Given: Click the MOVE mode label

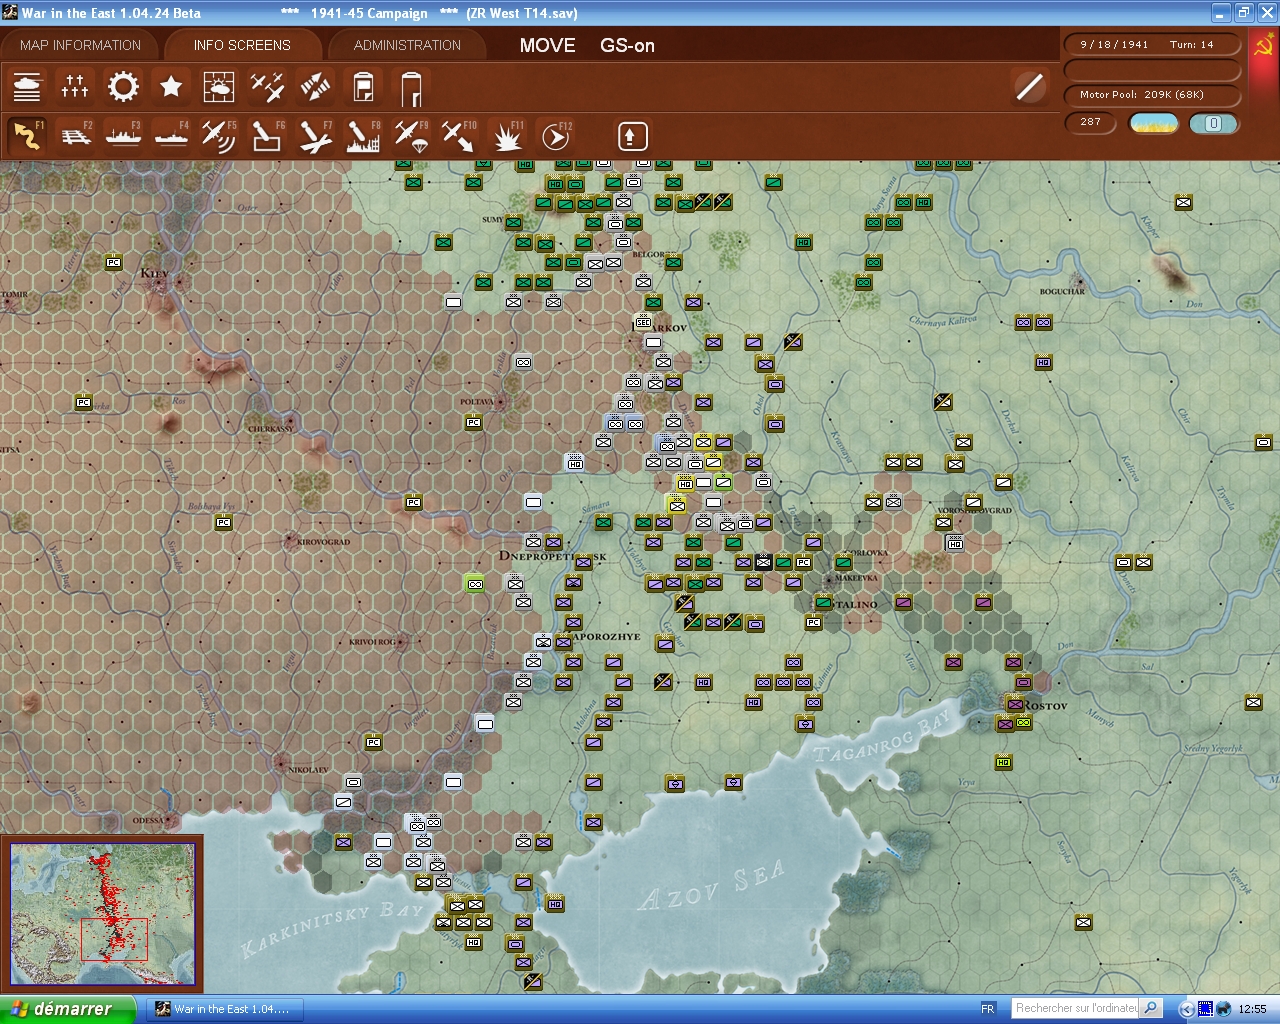Looking at the screenshot, I should point(547,45).
